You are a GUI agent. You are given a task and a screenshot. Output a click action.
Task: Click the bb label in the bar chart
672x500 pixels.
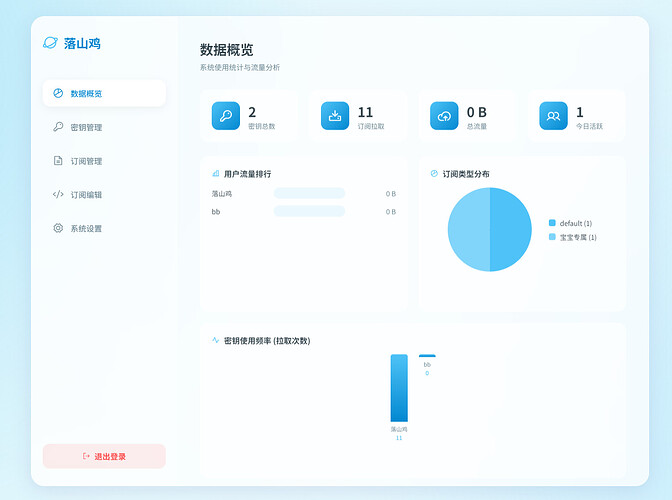(x=427, y=365)
